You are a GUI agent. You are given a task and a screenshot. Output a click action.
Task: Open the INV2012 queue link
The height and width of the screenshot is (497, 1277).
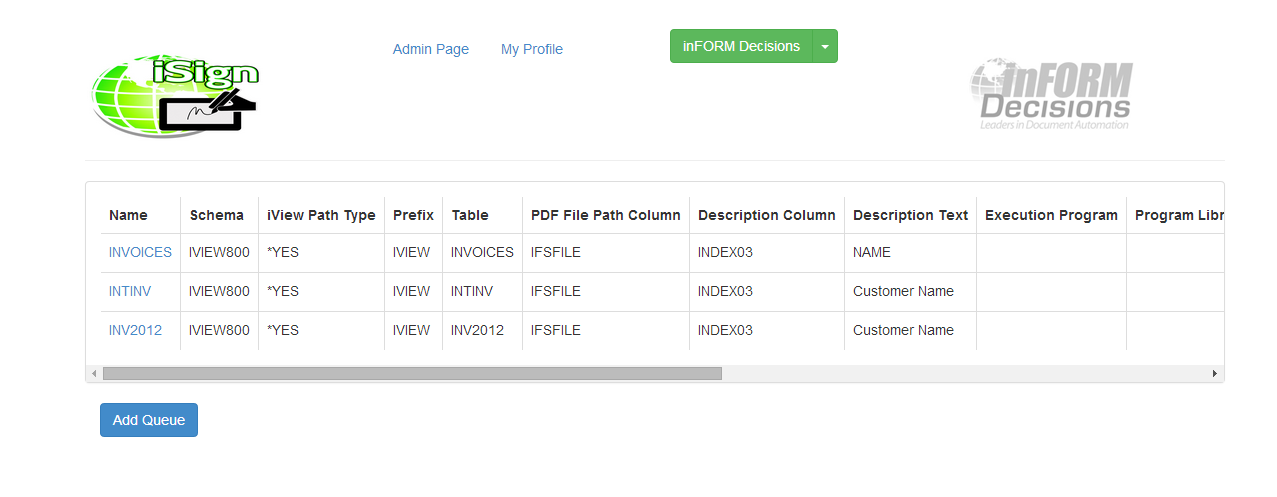click(x=135, y=331)
